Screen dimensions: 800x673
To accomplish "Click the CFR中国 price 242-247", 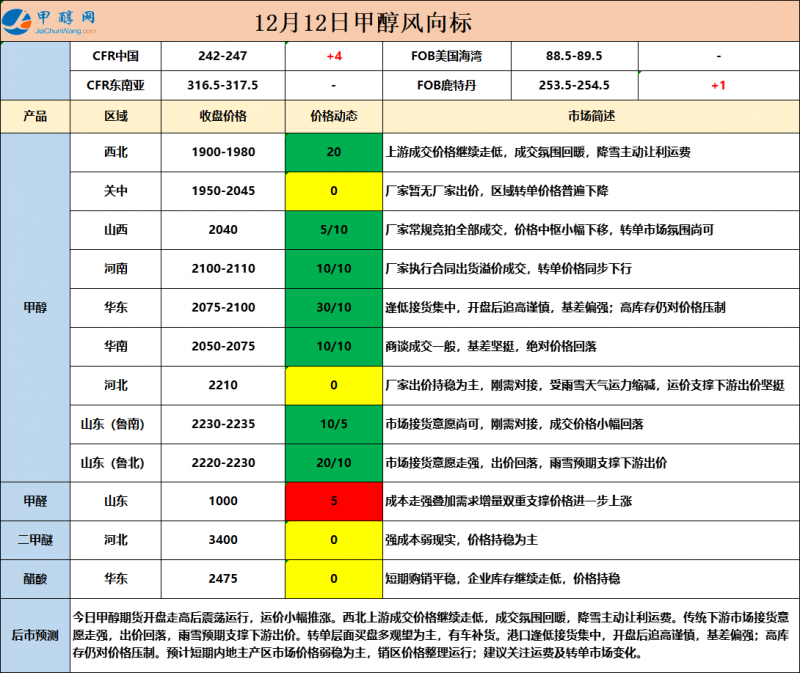I will click(223, 57).
